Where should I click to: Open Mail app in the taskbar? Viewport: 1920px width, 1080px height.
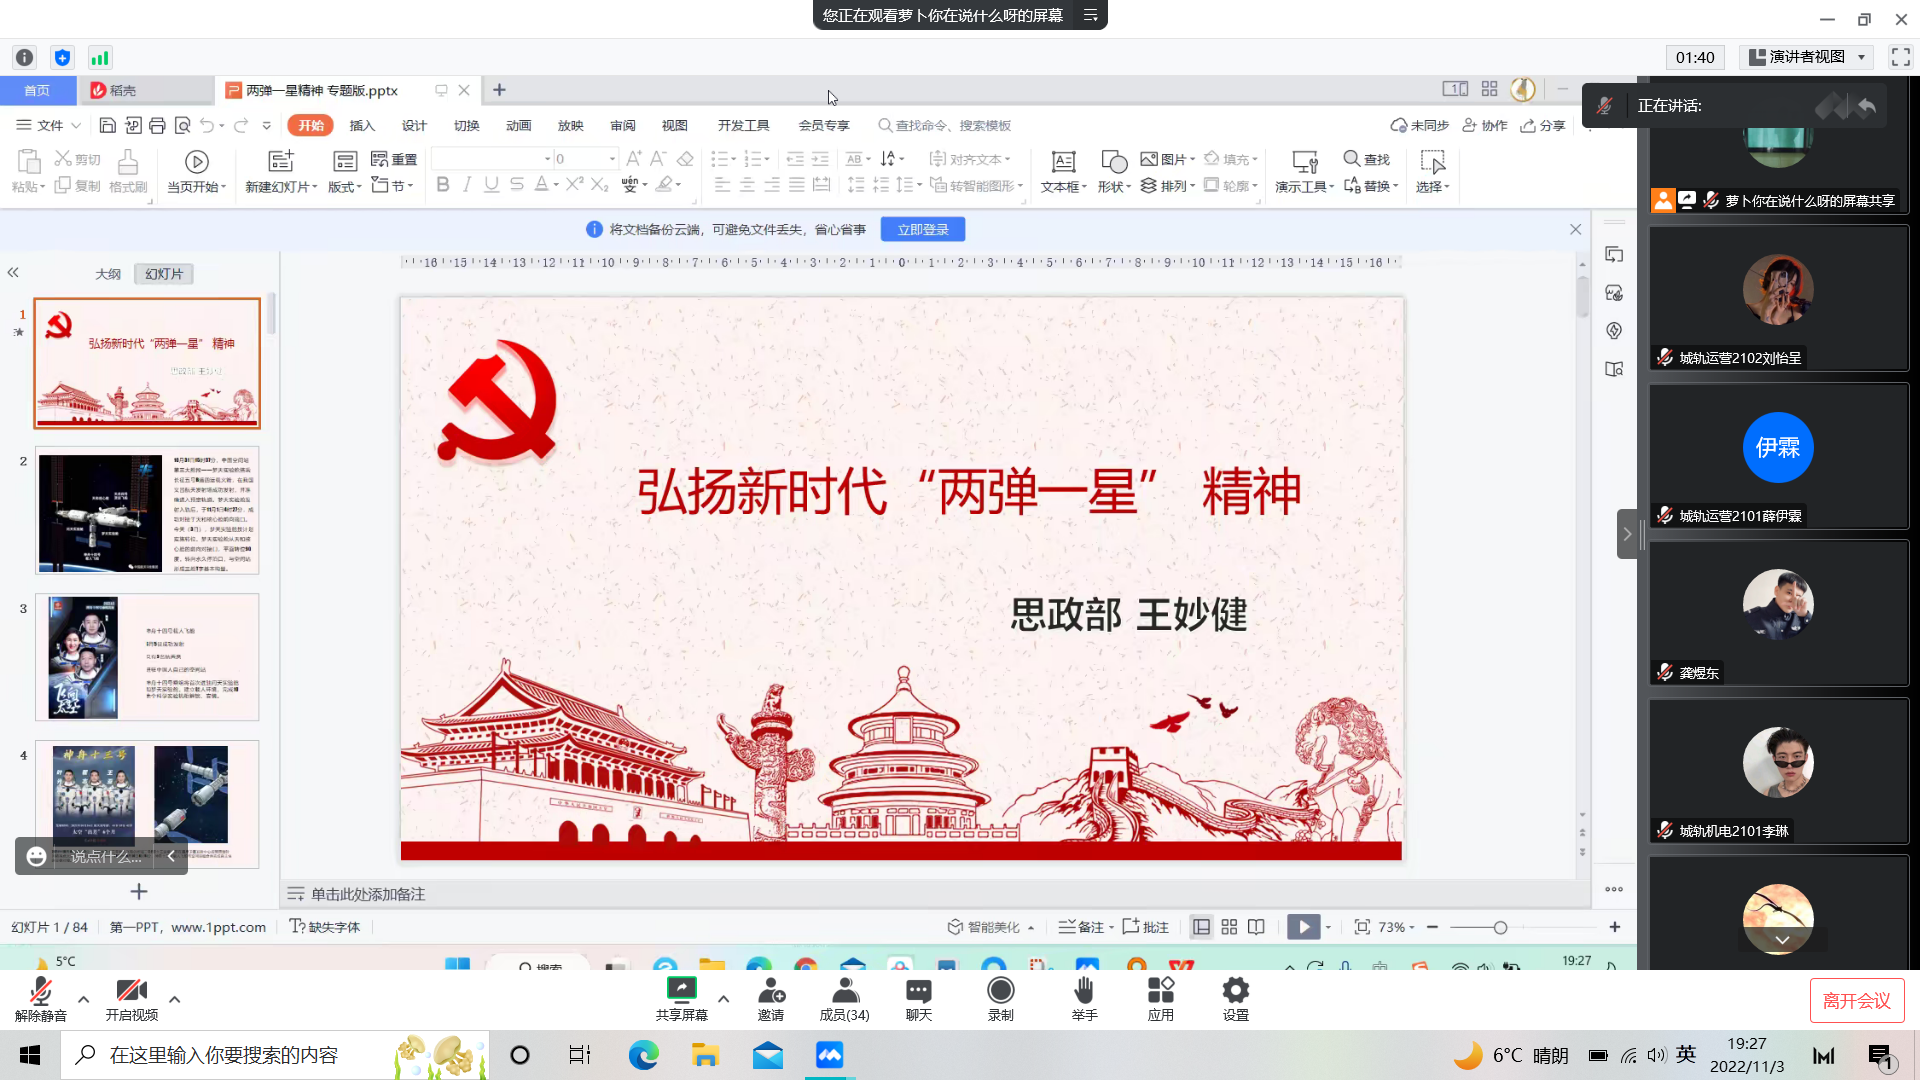(768, 1055)
